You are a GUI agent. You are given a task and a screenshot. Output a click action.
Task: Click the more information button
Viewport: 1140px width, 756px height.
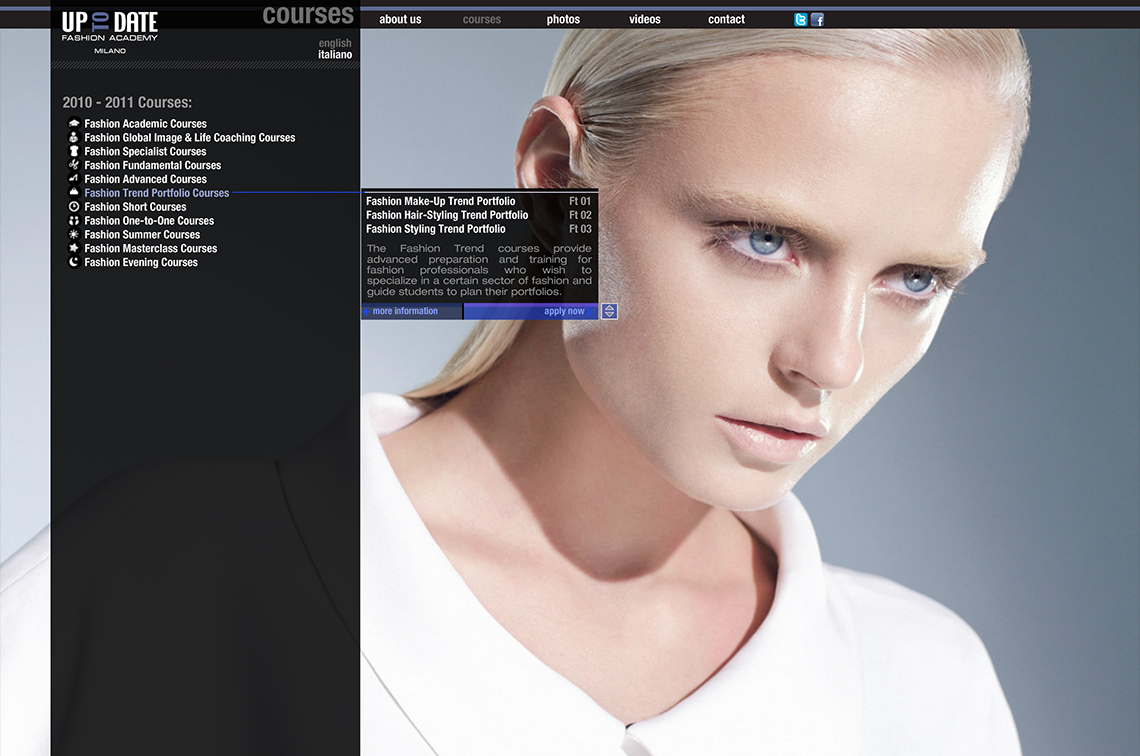(412, 311)
